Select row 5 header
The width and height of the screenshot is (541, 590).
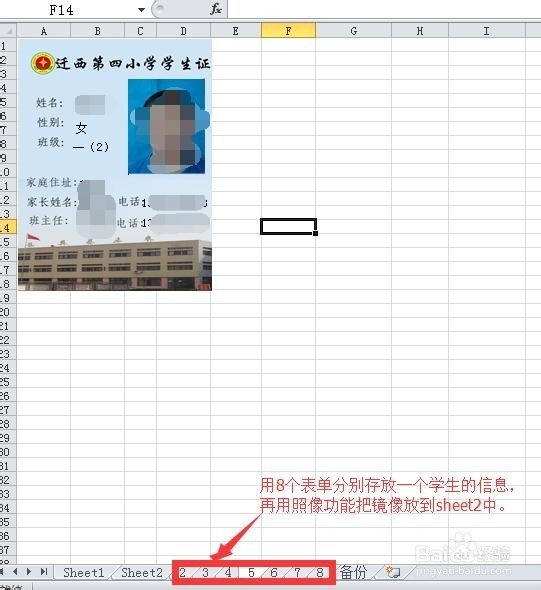click(8, 102)
